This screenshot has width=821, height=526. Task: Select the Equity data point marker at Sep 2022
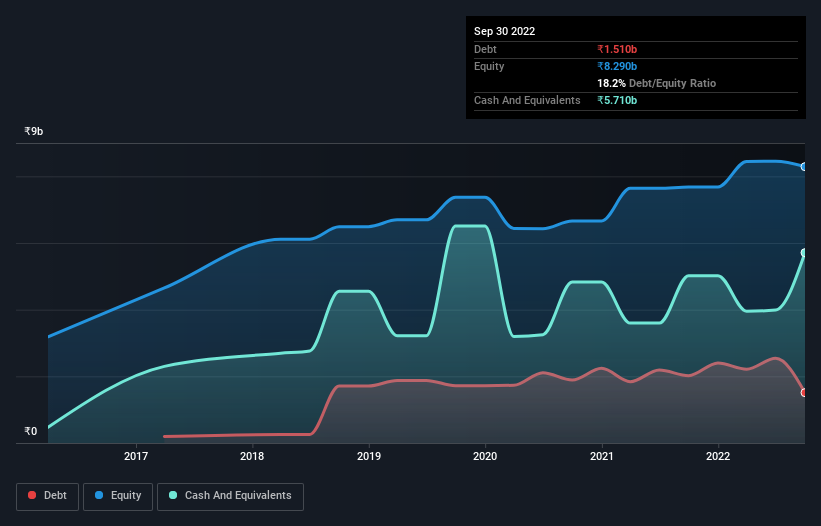point(804,167)
